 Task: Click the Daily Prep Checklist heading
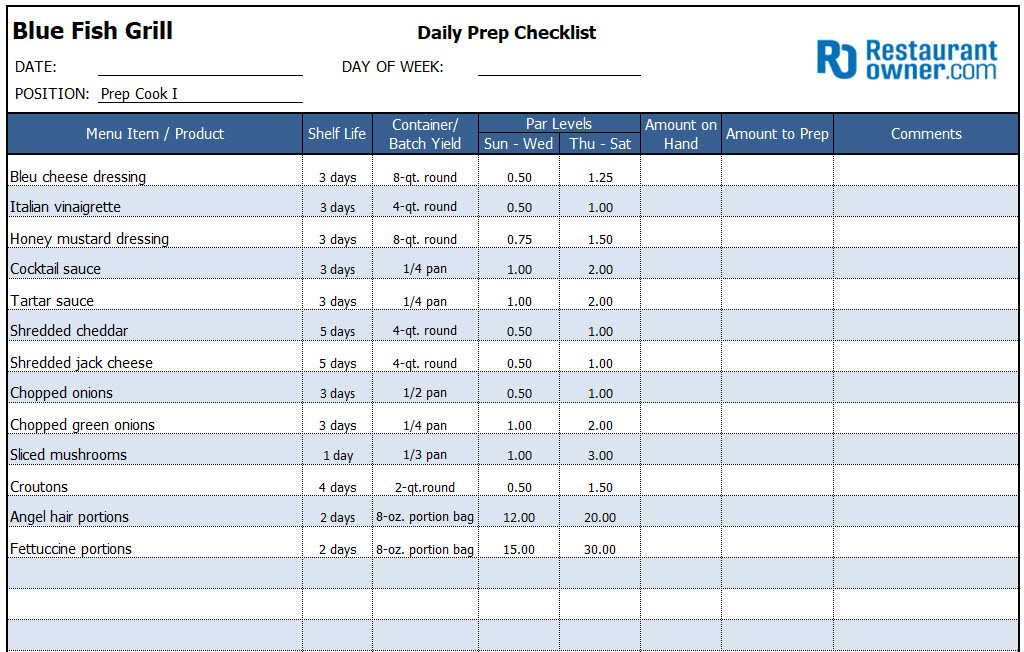[506, 33]
